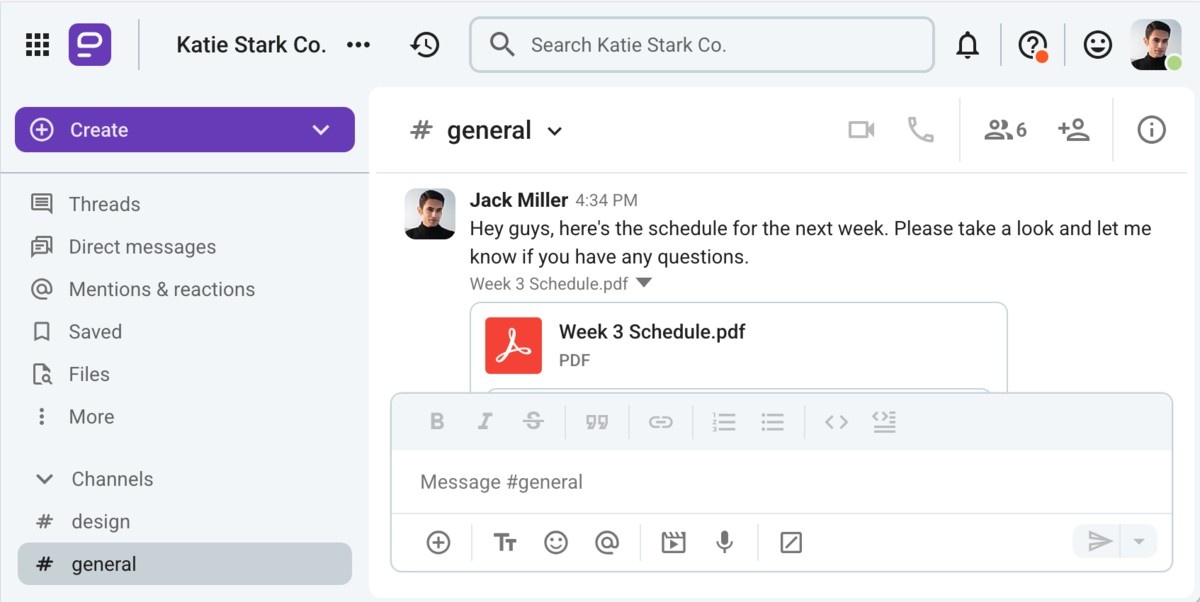The height and width of the screenshot is (602, 1200).
Task: Record a voice message with microphone
Action: tap(724, 542)
